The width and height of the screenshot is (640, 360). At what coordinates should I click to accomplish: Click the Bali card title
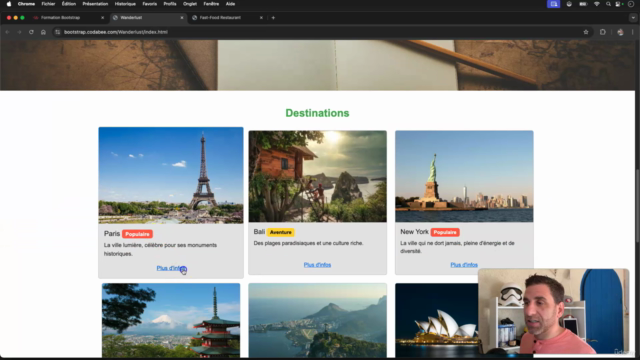(x=259, y=232)
